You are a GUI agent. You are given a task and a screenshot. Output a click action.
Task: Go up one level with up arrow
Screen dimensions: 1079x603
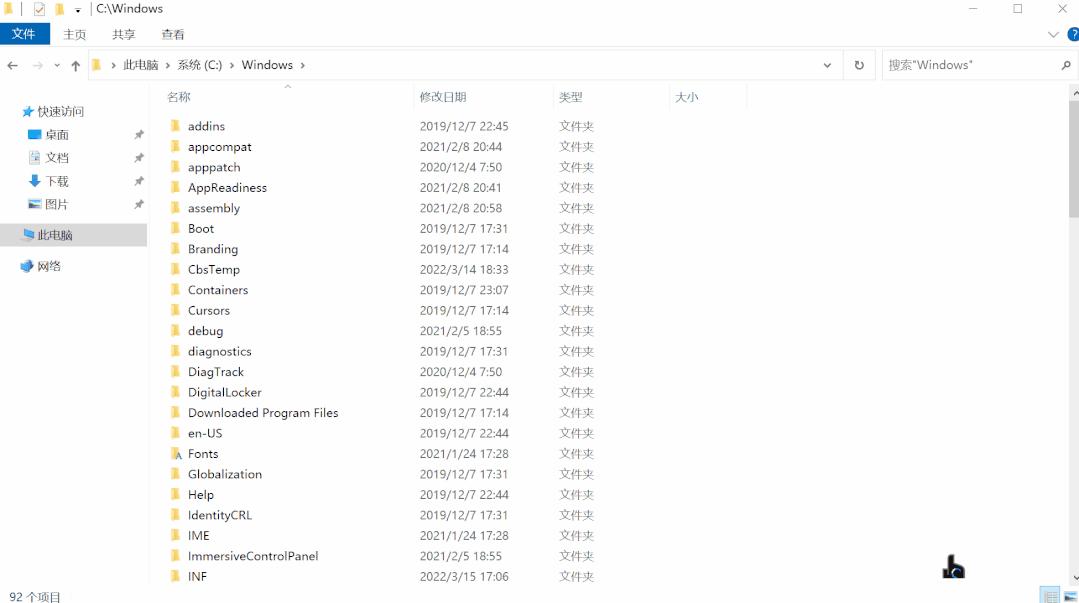[76, 65]
